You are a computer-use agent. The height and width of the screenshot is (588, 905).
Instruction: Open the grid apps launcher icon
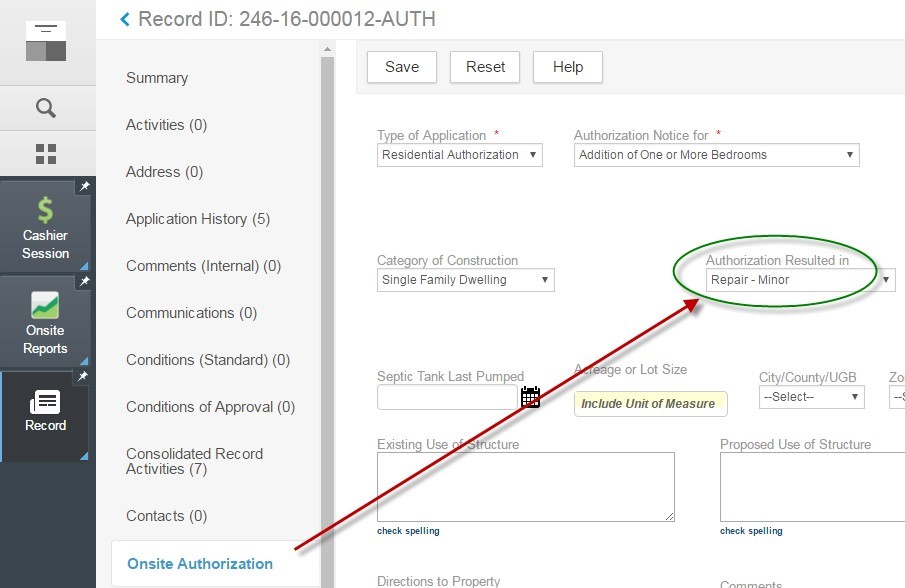point(46,154)
